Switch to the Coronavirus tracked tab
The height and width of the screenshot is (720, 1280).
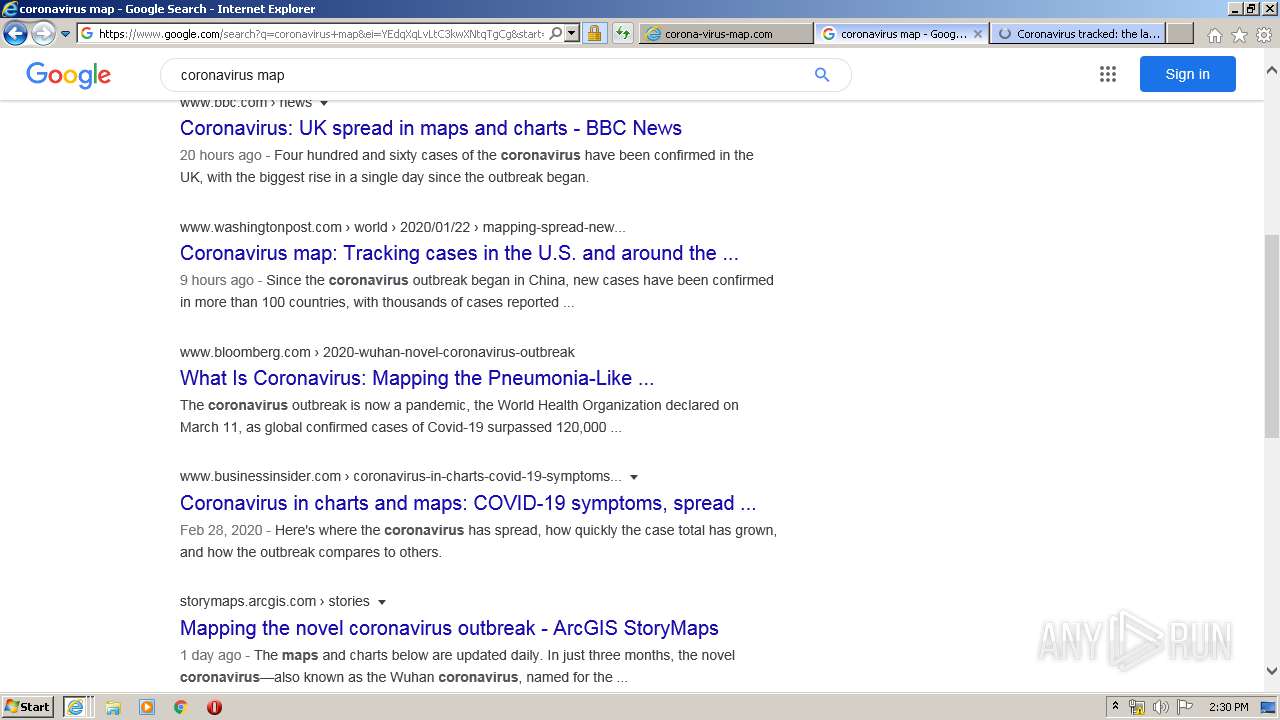click(1079, 33)
